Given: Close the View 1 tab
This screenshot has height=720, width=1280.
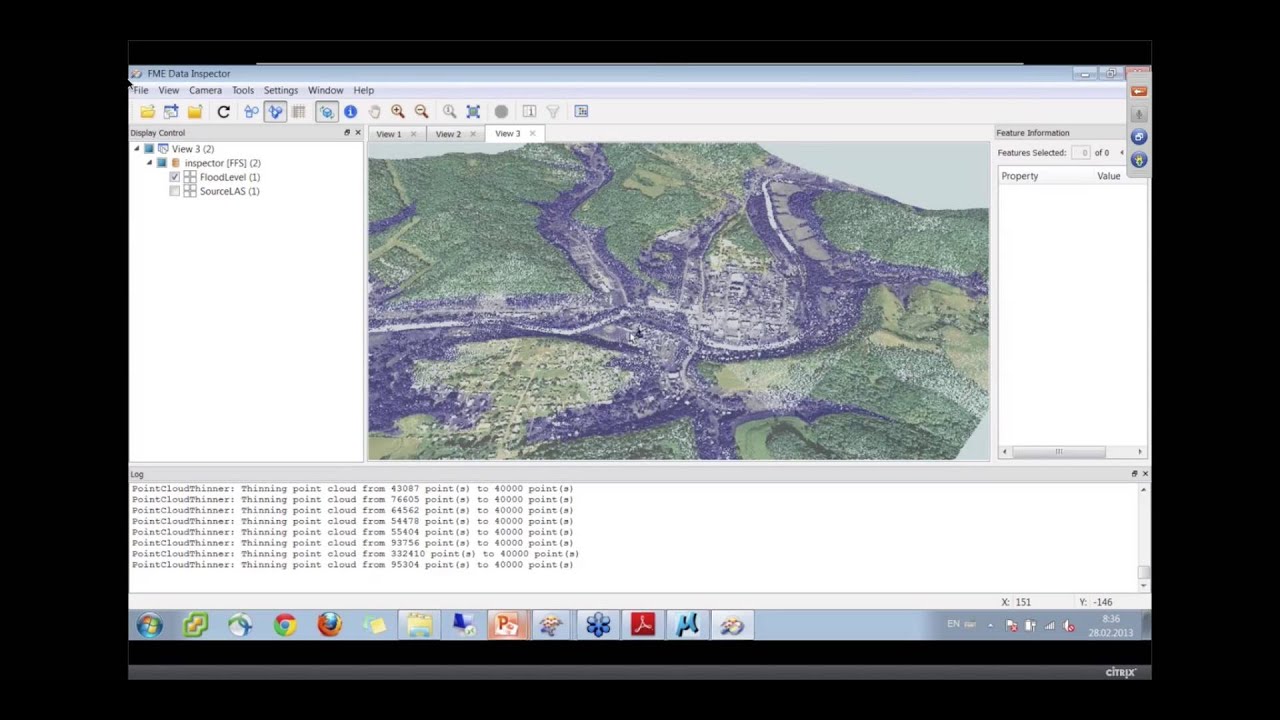Looking at the screenshot, I should pos(413,134).
